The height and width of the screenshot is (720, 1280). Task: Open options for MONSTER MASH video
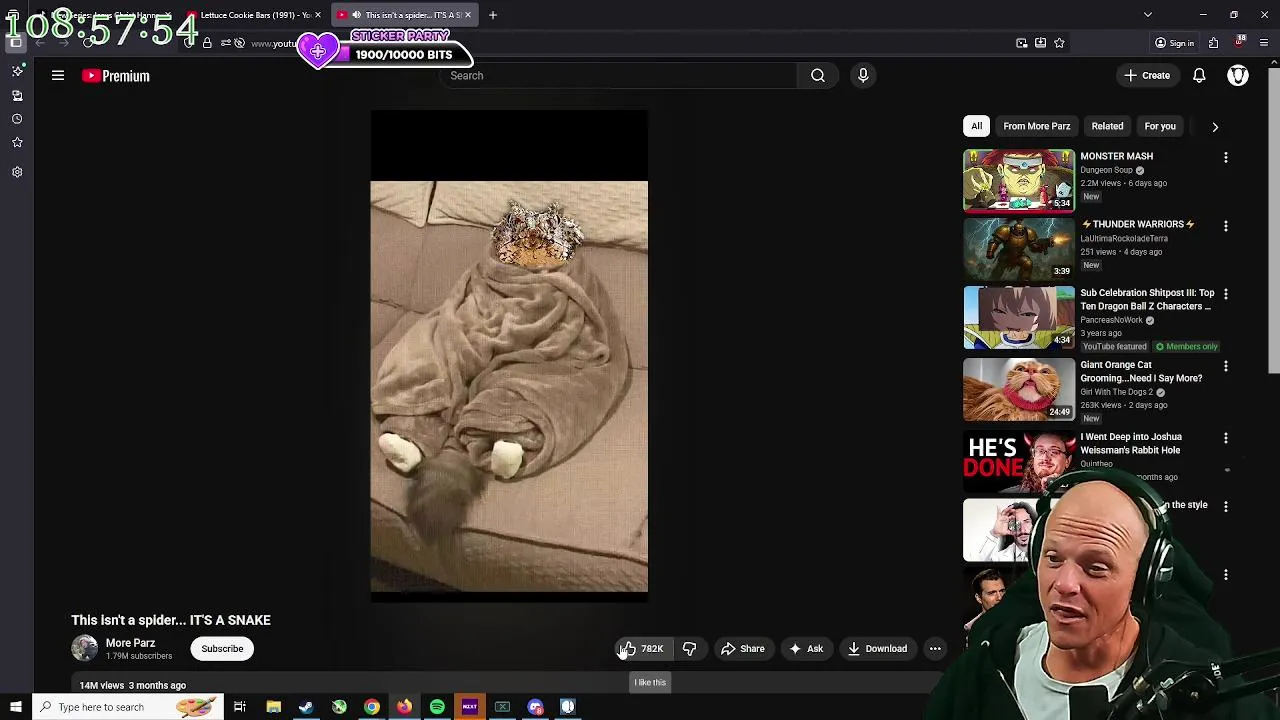1226,158
